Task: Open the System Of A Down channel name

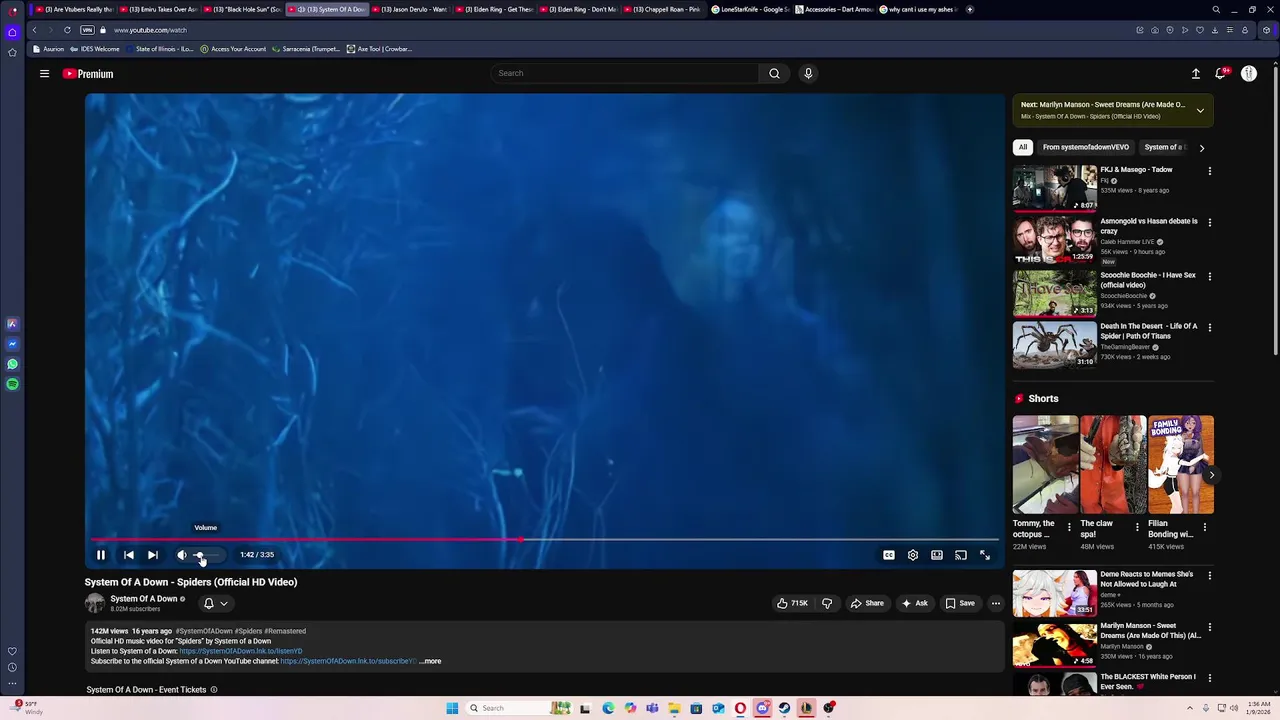Action: pos(144,599)
